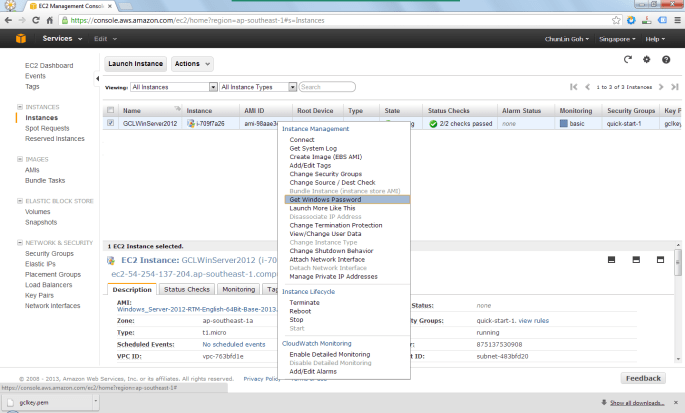The image size is (685, 413).
Task: Click browser home icon
Action: [x=50, y=20]
